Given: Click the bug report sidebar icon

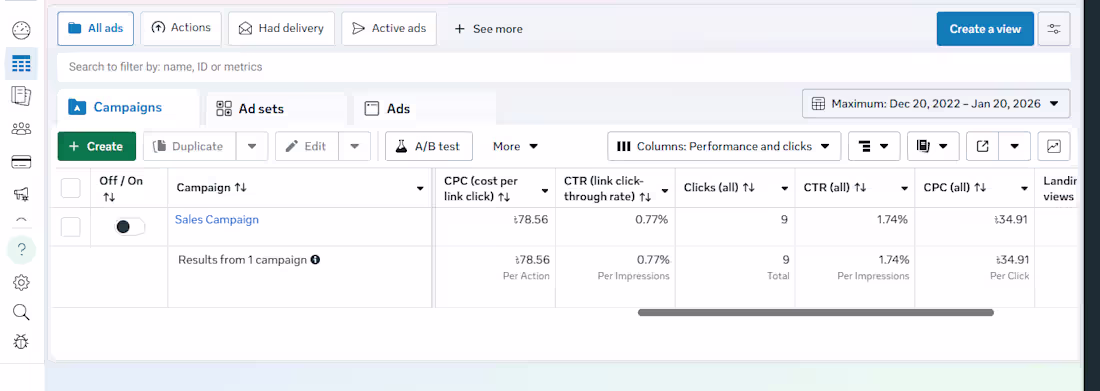Looking at the screenshot, I should tap(21, 342).
